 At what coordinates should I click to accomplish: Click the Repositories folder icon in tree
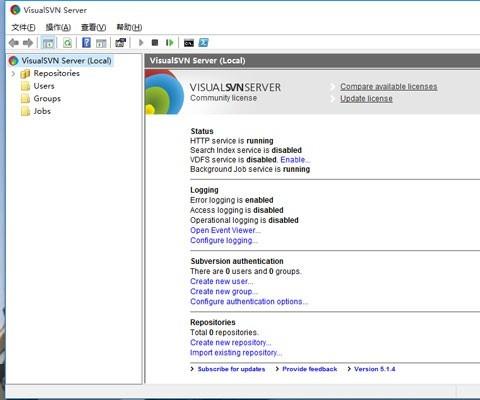coord(25,74)
